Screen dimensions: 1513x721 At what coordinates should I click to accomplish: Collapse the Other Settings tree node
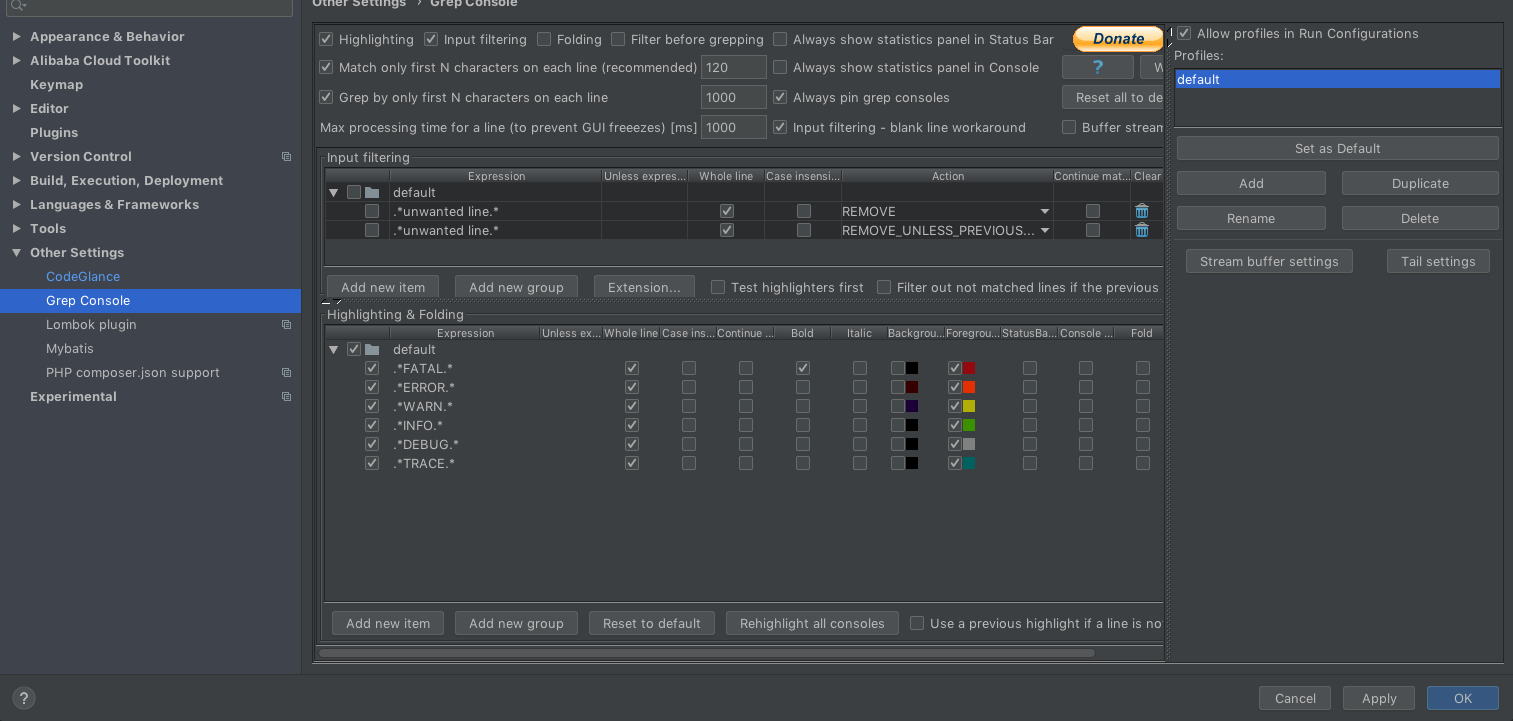[16, 253]
